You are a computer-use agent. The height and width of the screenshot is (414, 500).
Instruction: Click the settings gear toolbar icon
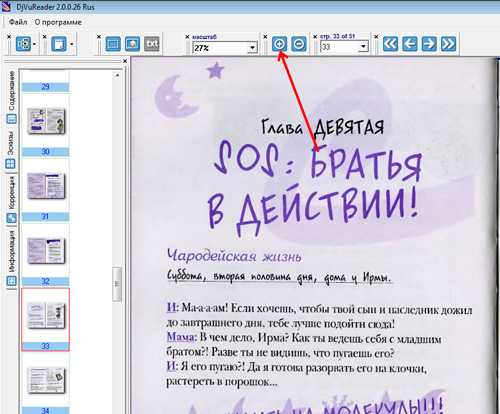coord(23,44)
